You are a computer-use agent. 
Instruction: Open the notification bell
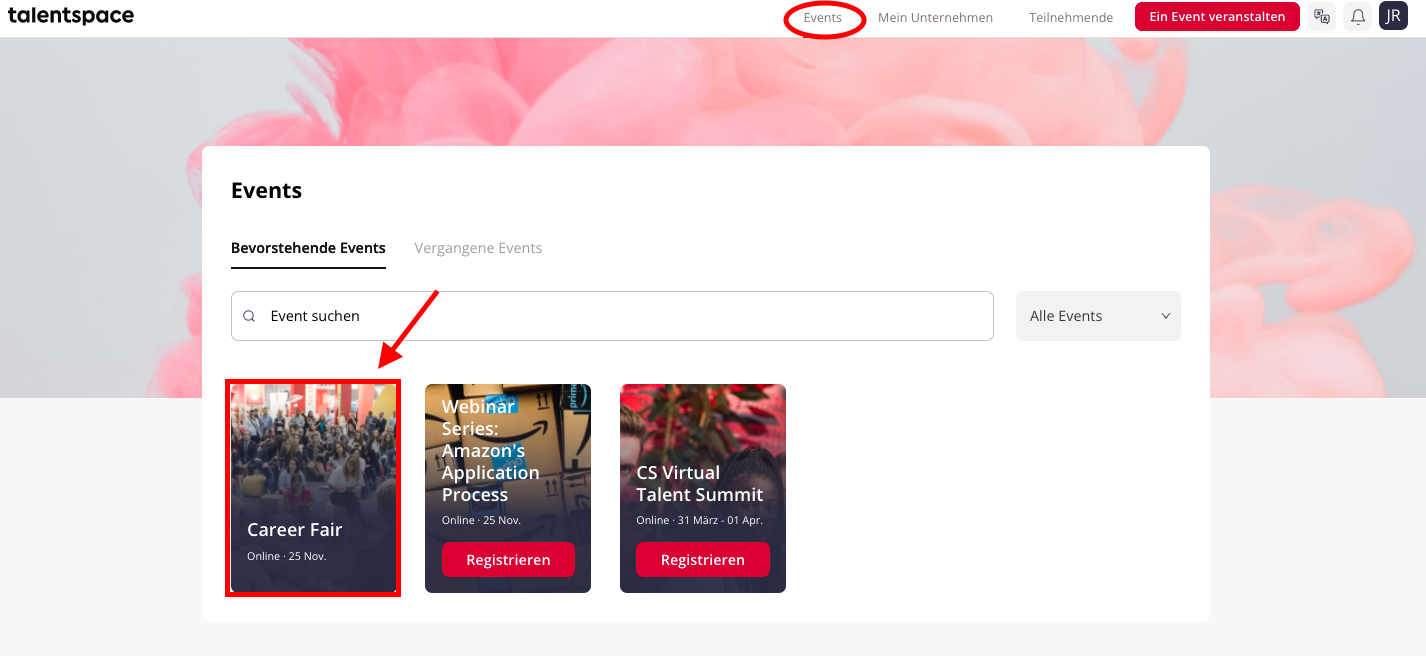coord(1358,16)
